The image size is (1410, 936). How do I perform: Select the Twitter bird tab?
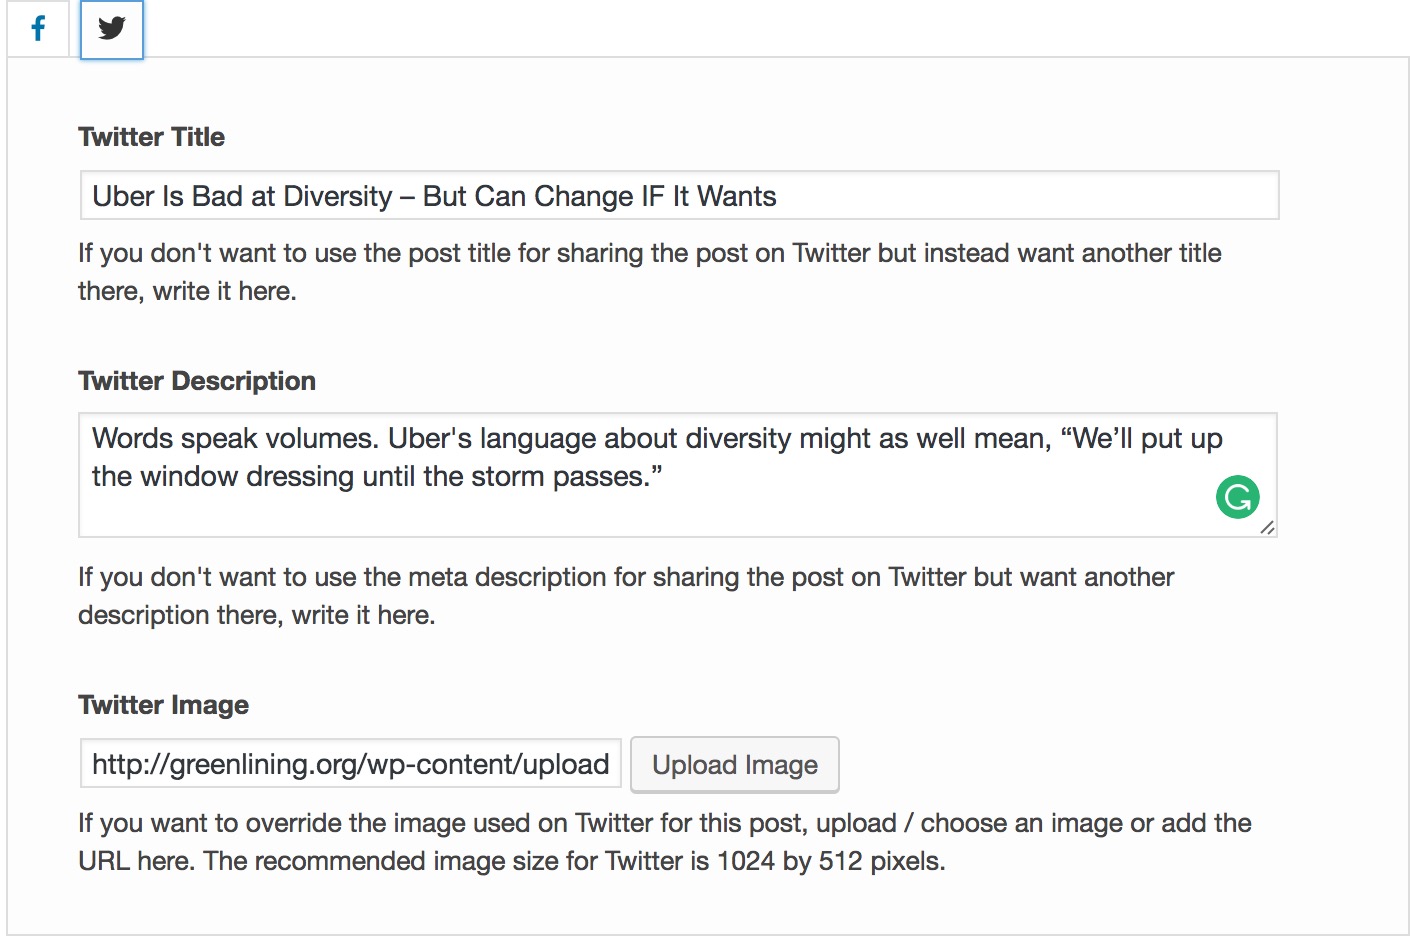pos(112,29)
